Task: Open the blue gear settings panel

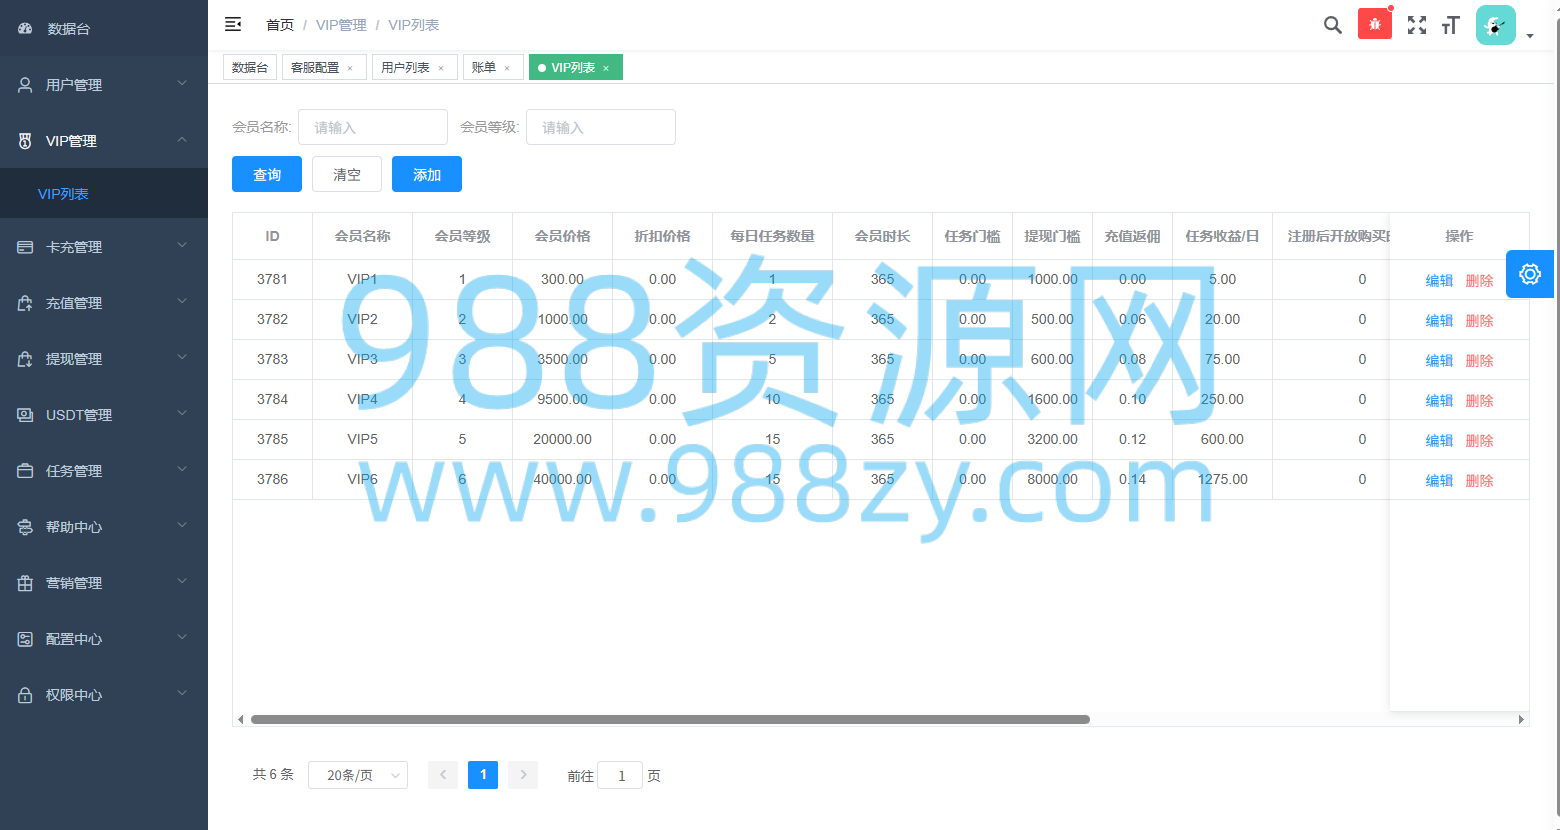Action: click(x=1530, y=274)
